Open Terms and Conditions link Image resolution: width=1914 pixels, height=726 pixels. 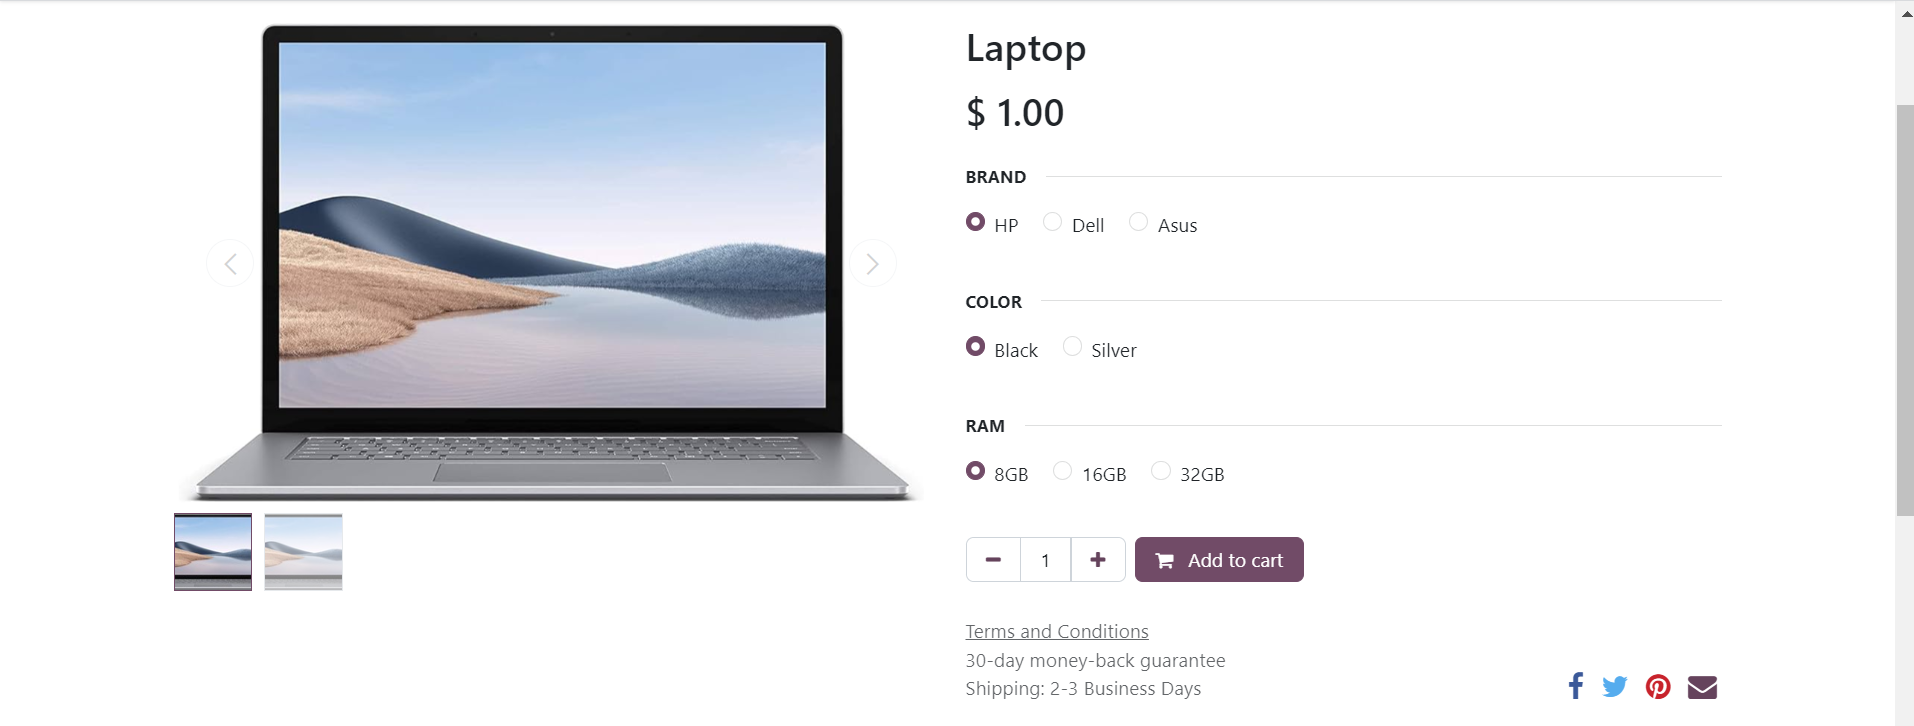pyautogui.click(x=1057, y=632)
